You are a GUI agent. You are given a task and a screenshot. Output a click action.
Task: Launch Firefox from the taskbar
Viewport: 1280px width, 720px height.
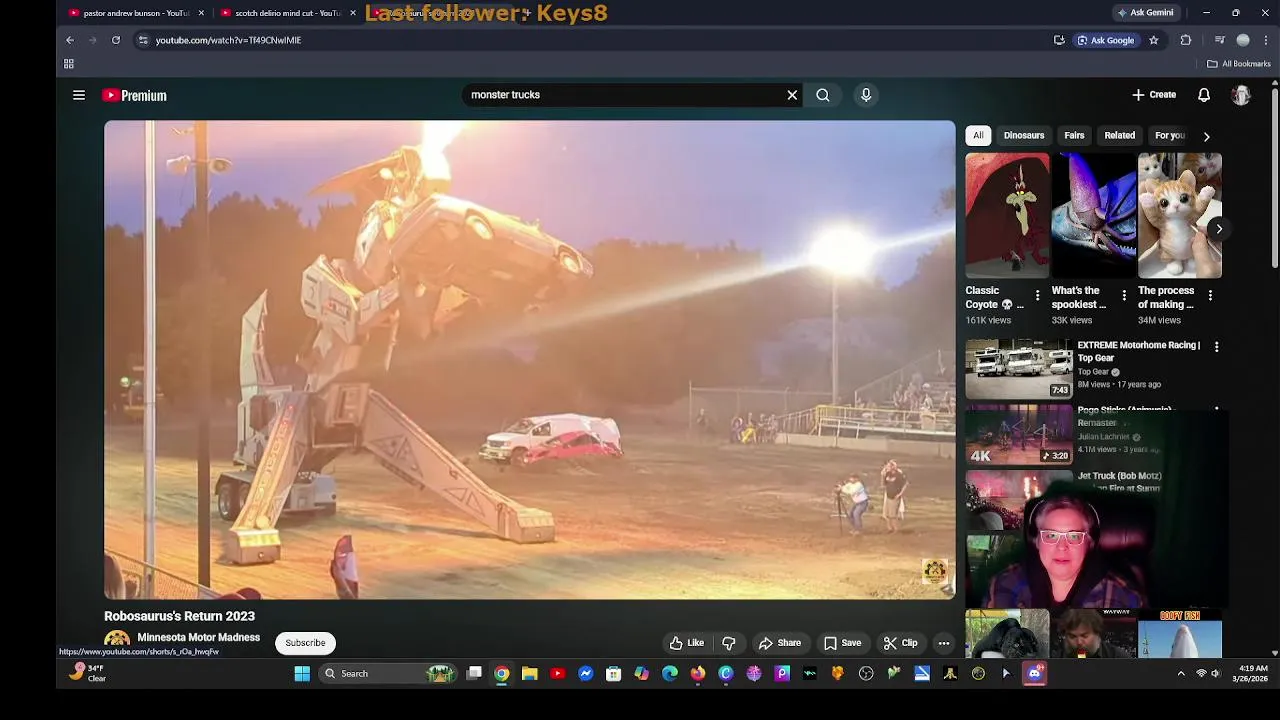pyautogui.click(x=698, y=673)
